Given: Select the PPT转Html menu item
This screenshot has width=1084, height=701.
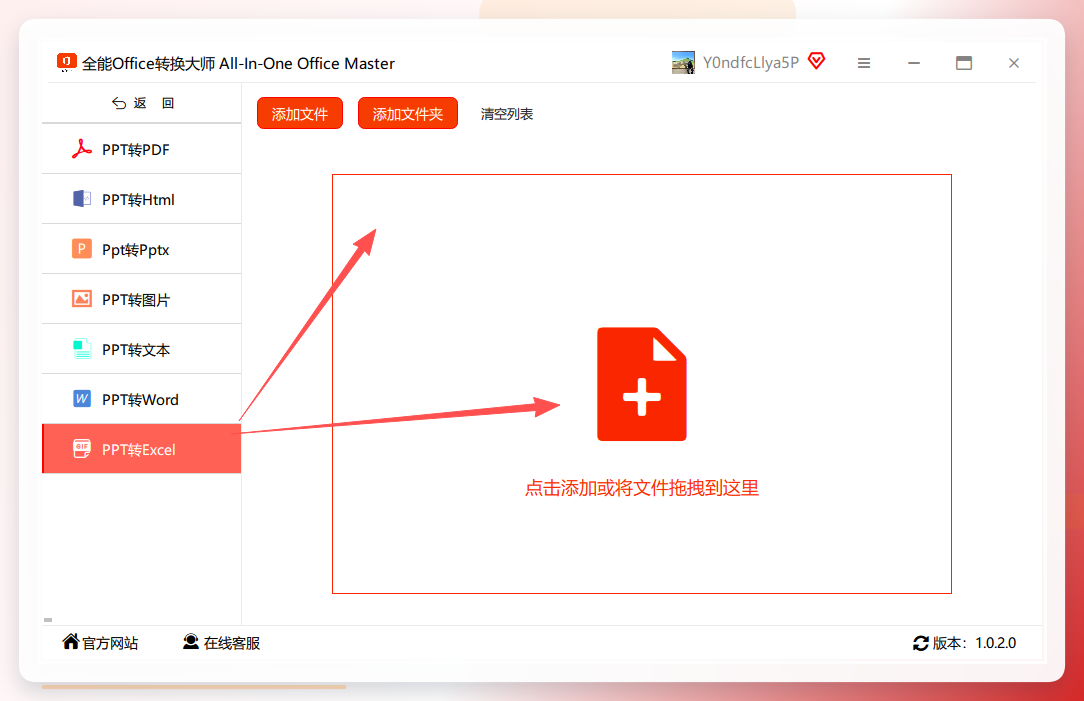Looking at the screenshot, I should click(x=142, y=199).
